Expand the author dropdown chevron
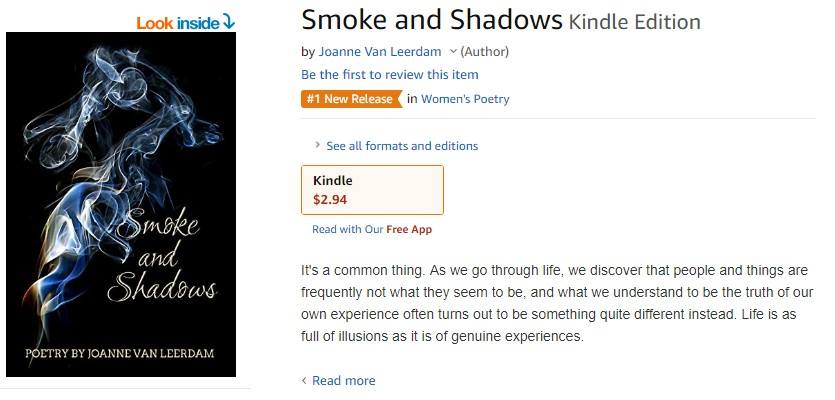The height and width of the screenshot is (400, 835). click(x=453, y=51)
